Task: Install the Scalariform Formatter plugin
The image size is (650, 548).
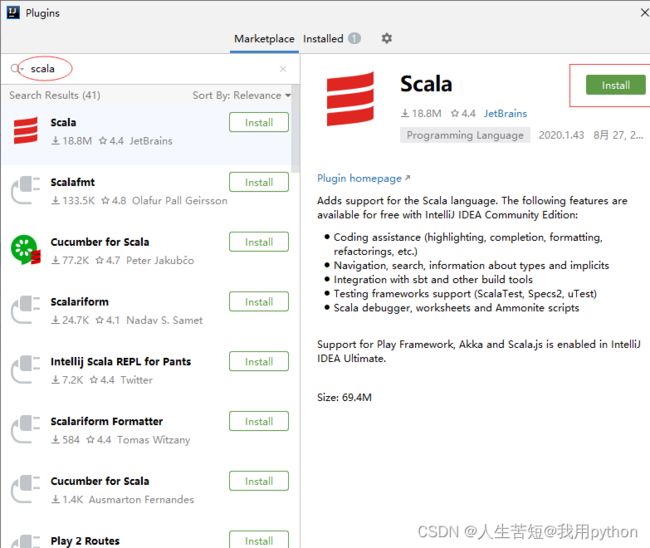Action: pos(259,421)
